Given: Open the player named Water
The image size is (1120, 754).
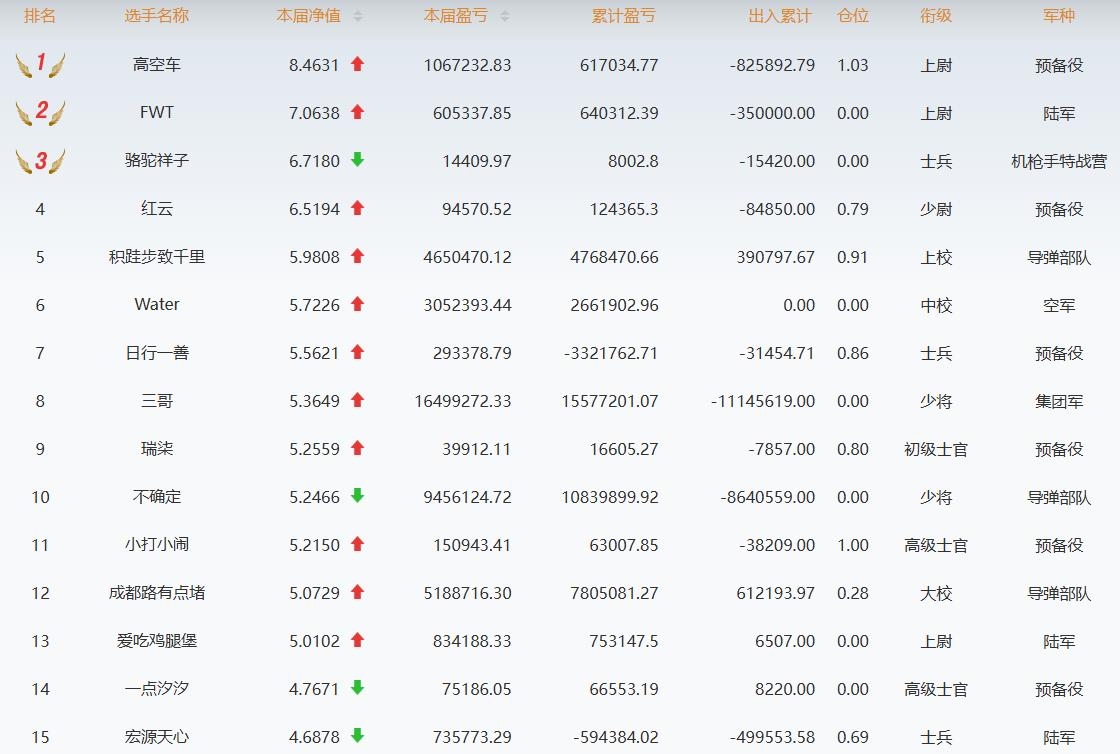Looking at the screenshot, I should point(157,305).
